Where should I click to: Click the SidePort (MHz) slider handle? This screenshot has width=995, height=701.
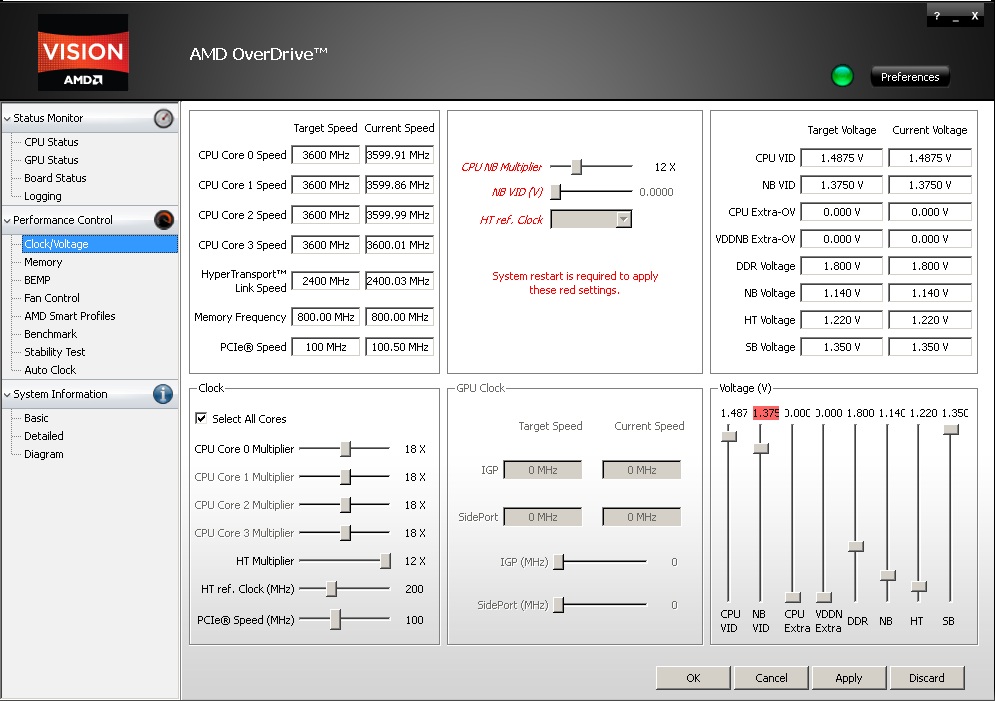click(558, 605)
